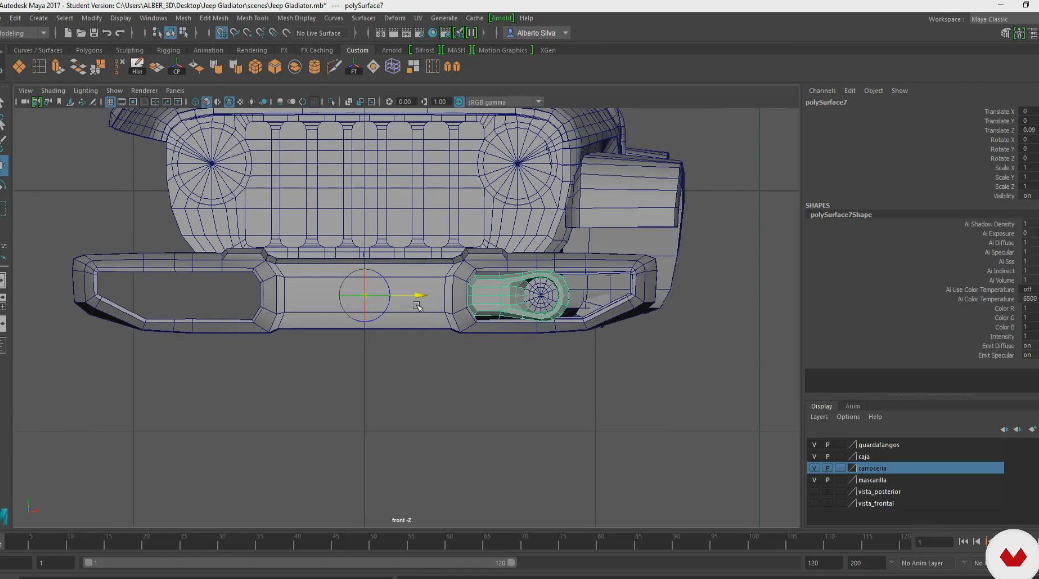Click the CP shelf icon
The width and height of the screenshot is (1039, 579).
click(x=177, y=67)
